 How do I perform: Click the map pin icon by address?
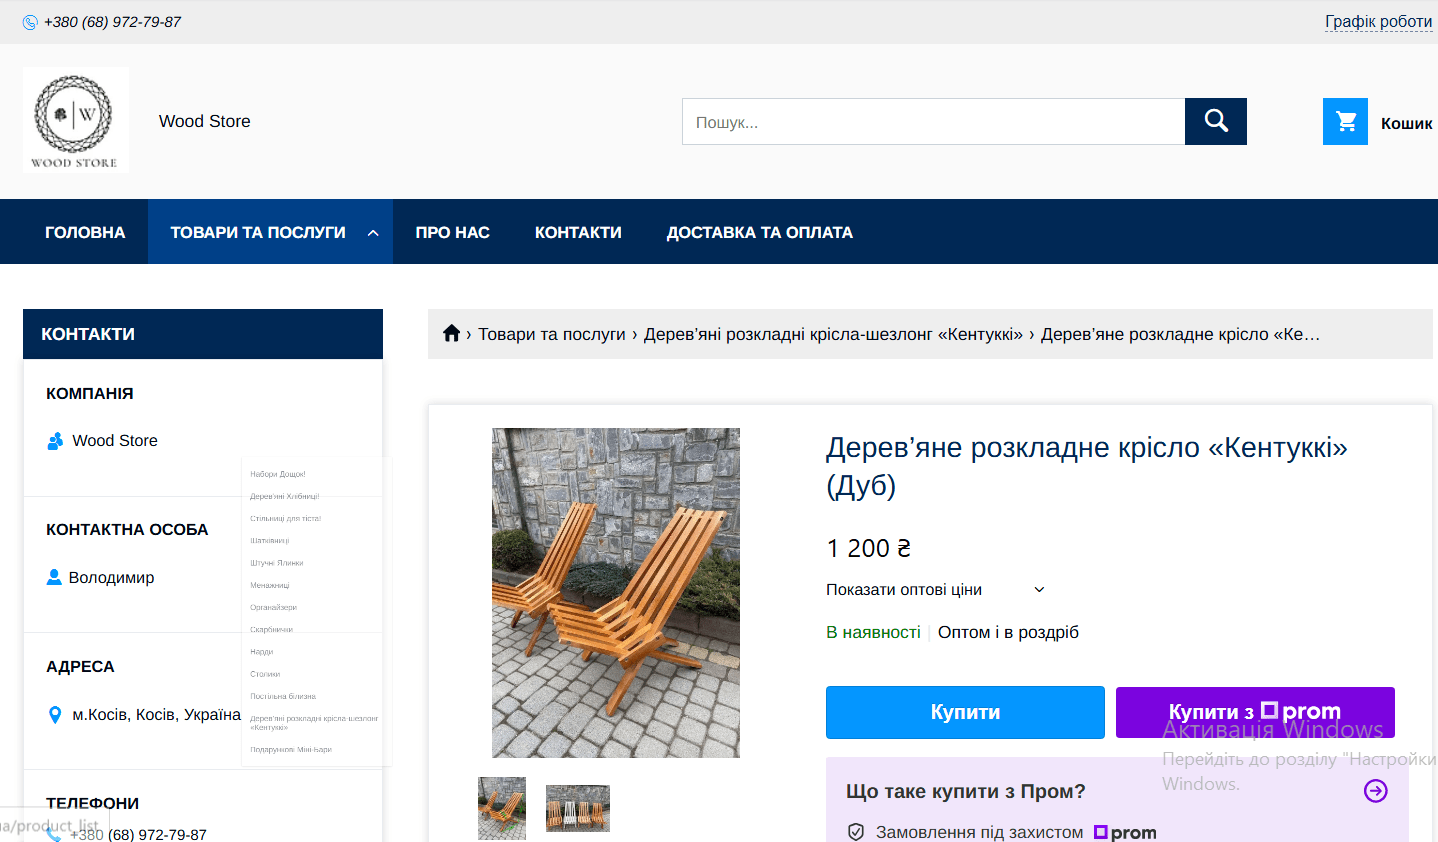[x=55, y=715]
